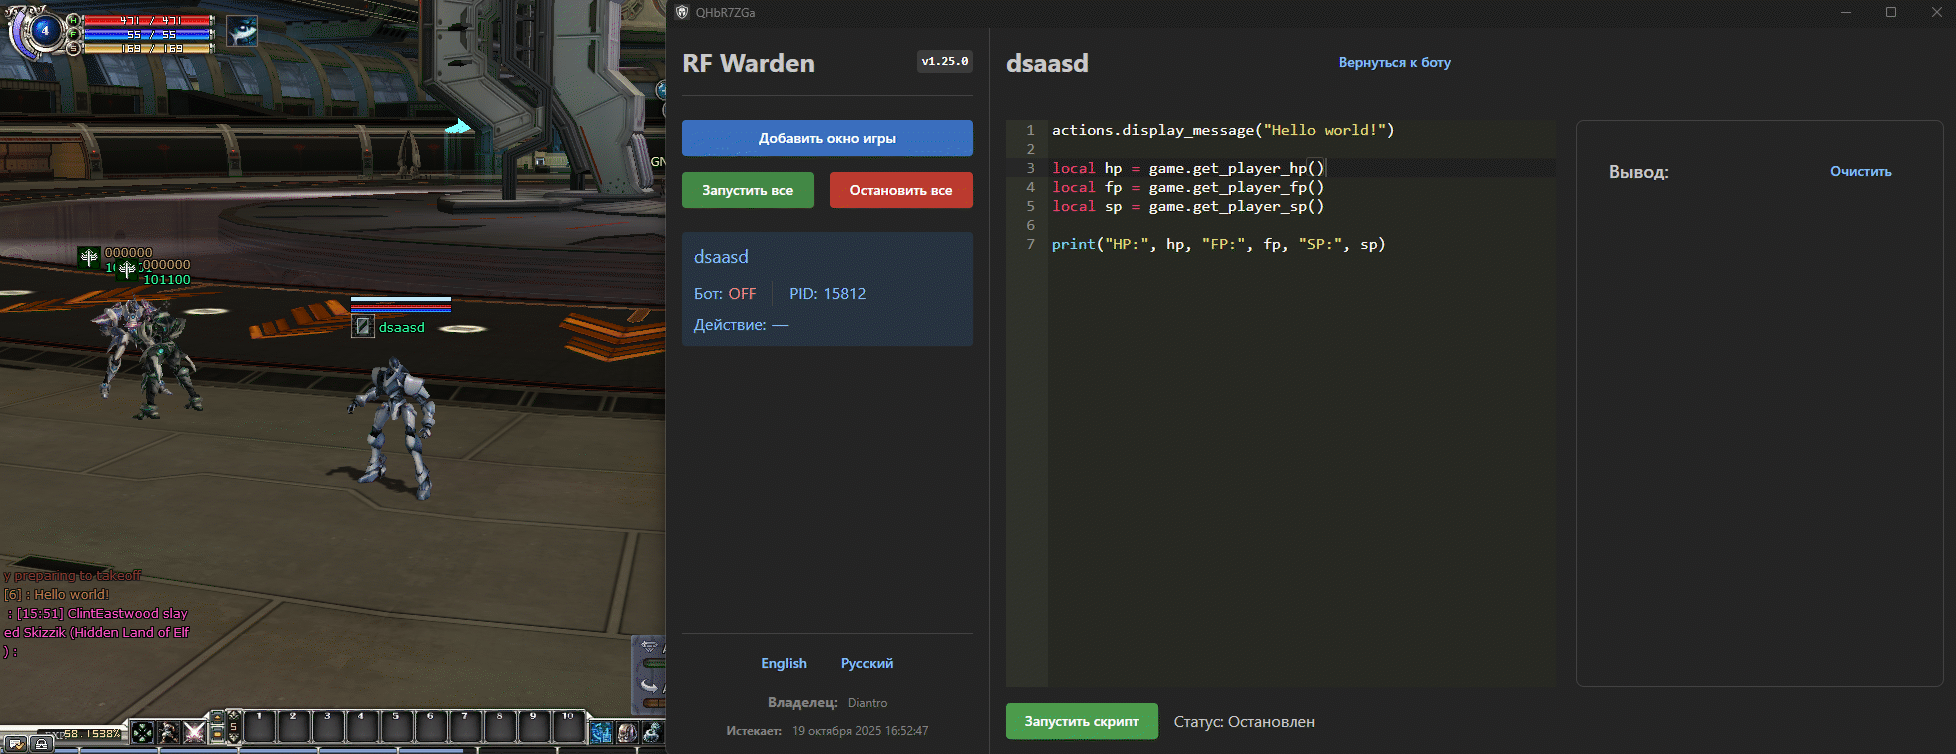The height and width of the screenshot is (754, 1956).
Task: Open the chat options icon at game bottom-left
Action: 16,743
